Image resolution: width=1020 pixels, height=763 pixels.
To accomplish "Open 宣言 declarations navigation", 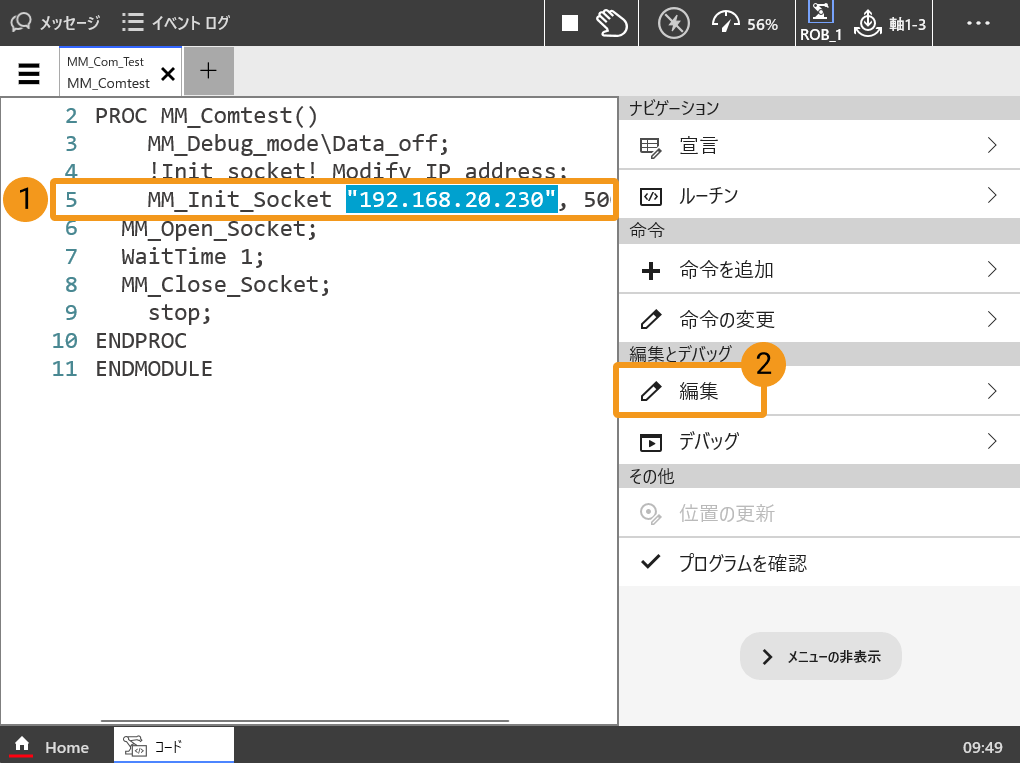I will point(819,145).
